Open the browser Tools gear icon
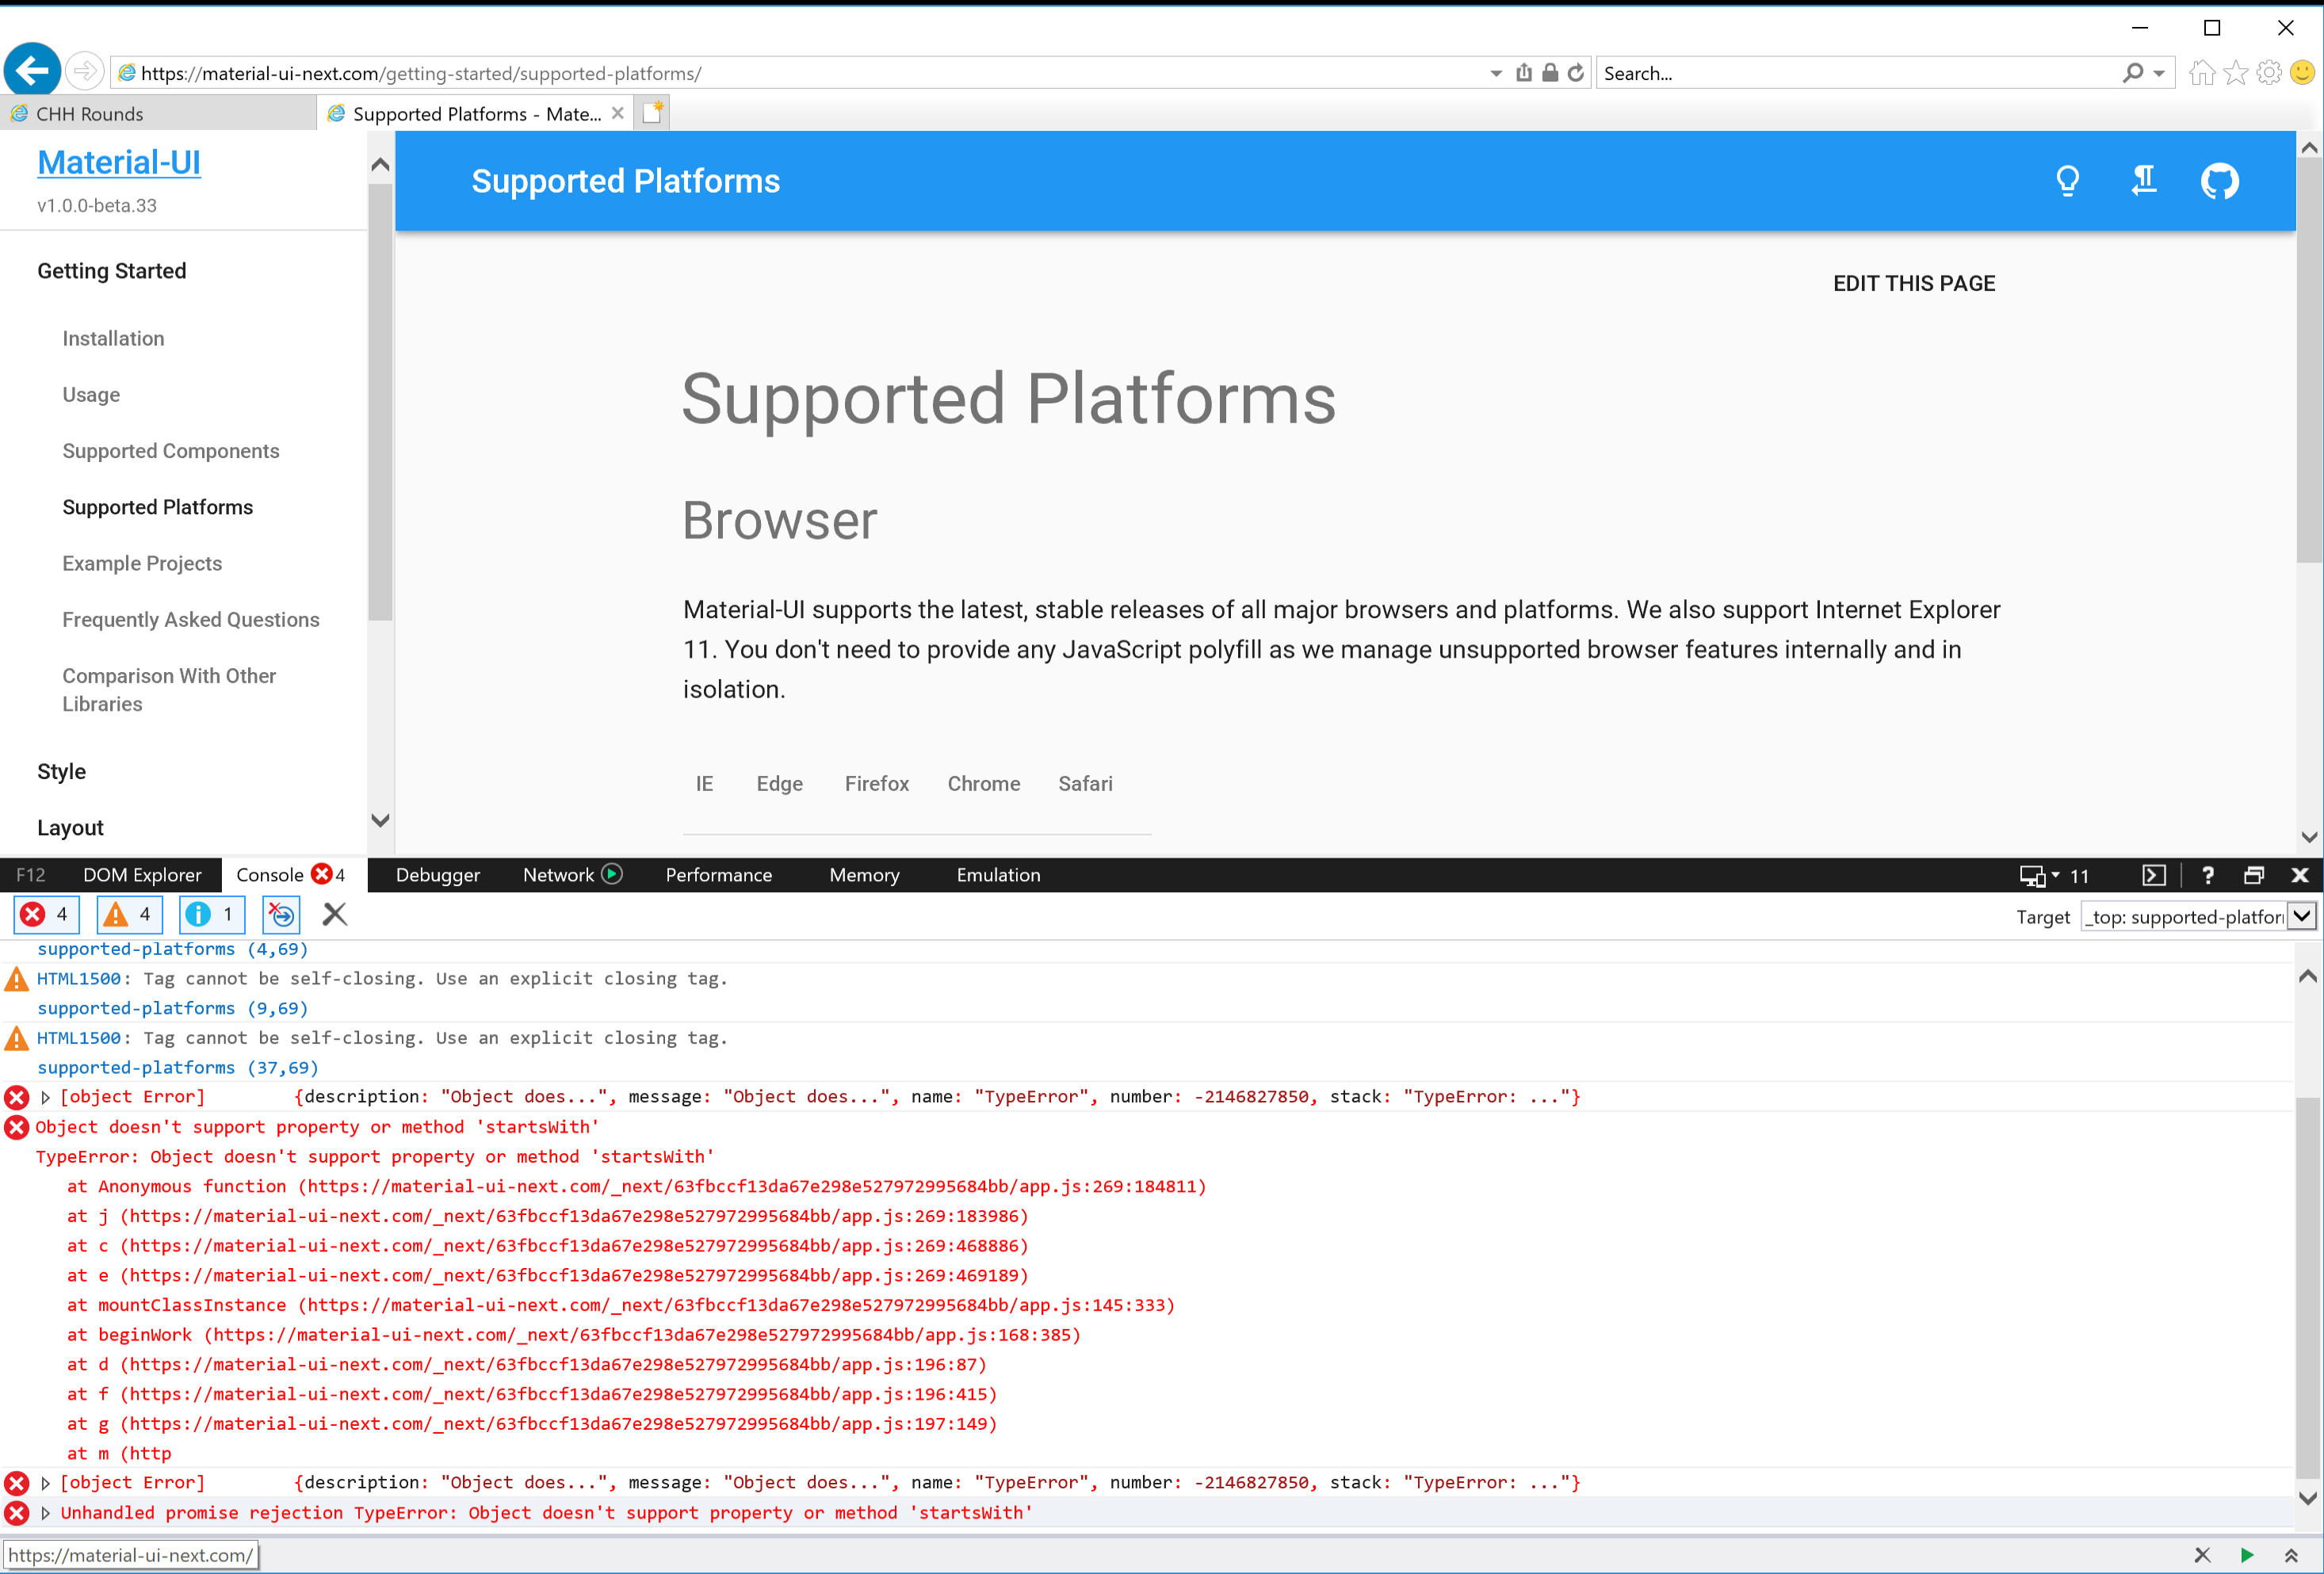Viewport: 2324px width, 1574px height. click(2269, 73)
